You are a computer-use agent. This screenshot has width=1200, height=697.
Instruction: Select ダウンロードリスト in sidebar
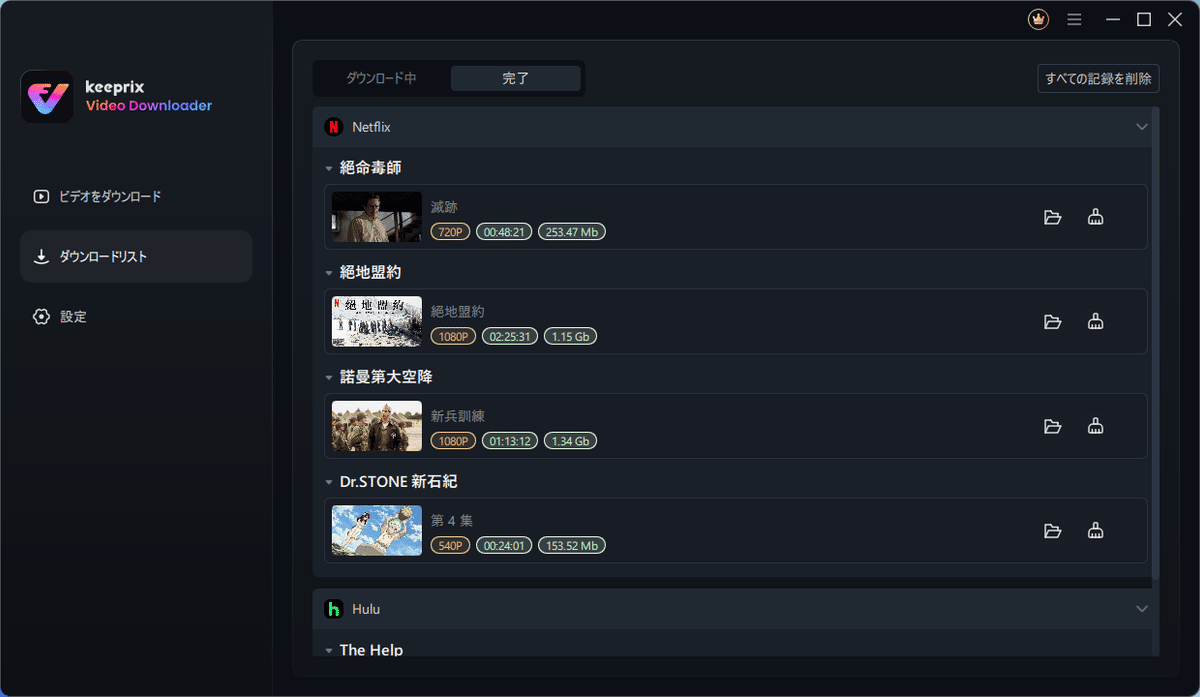click(136, 257)
